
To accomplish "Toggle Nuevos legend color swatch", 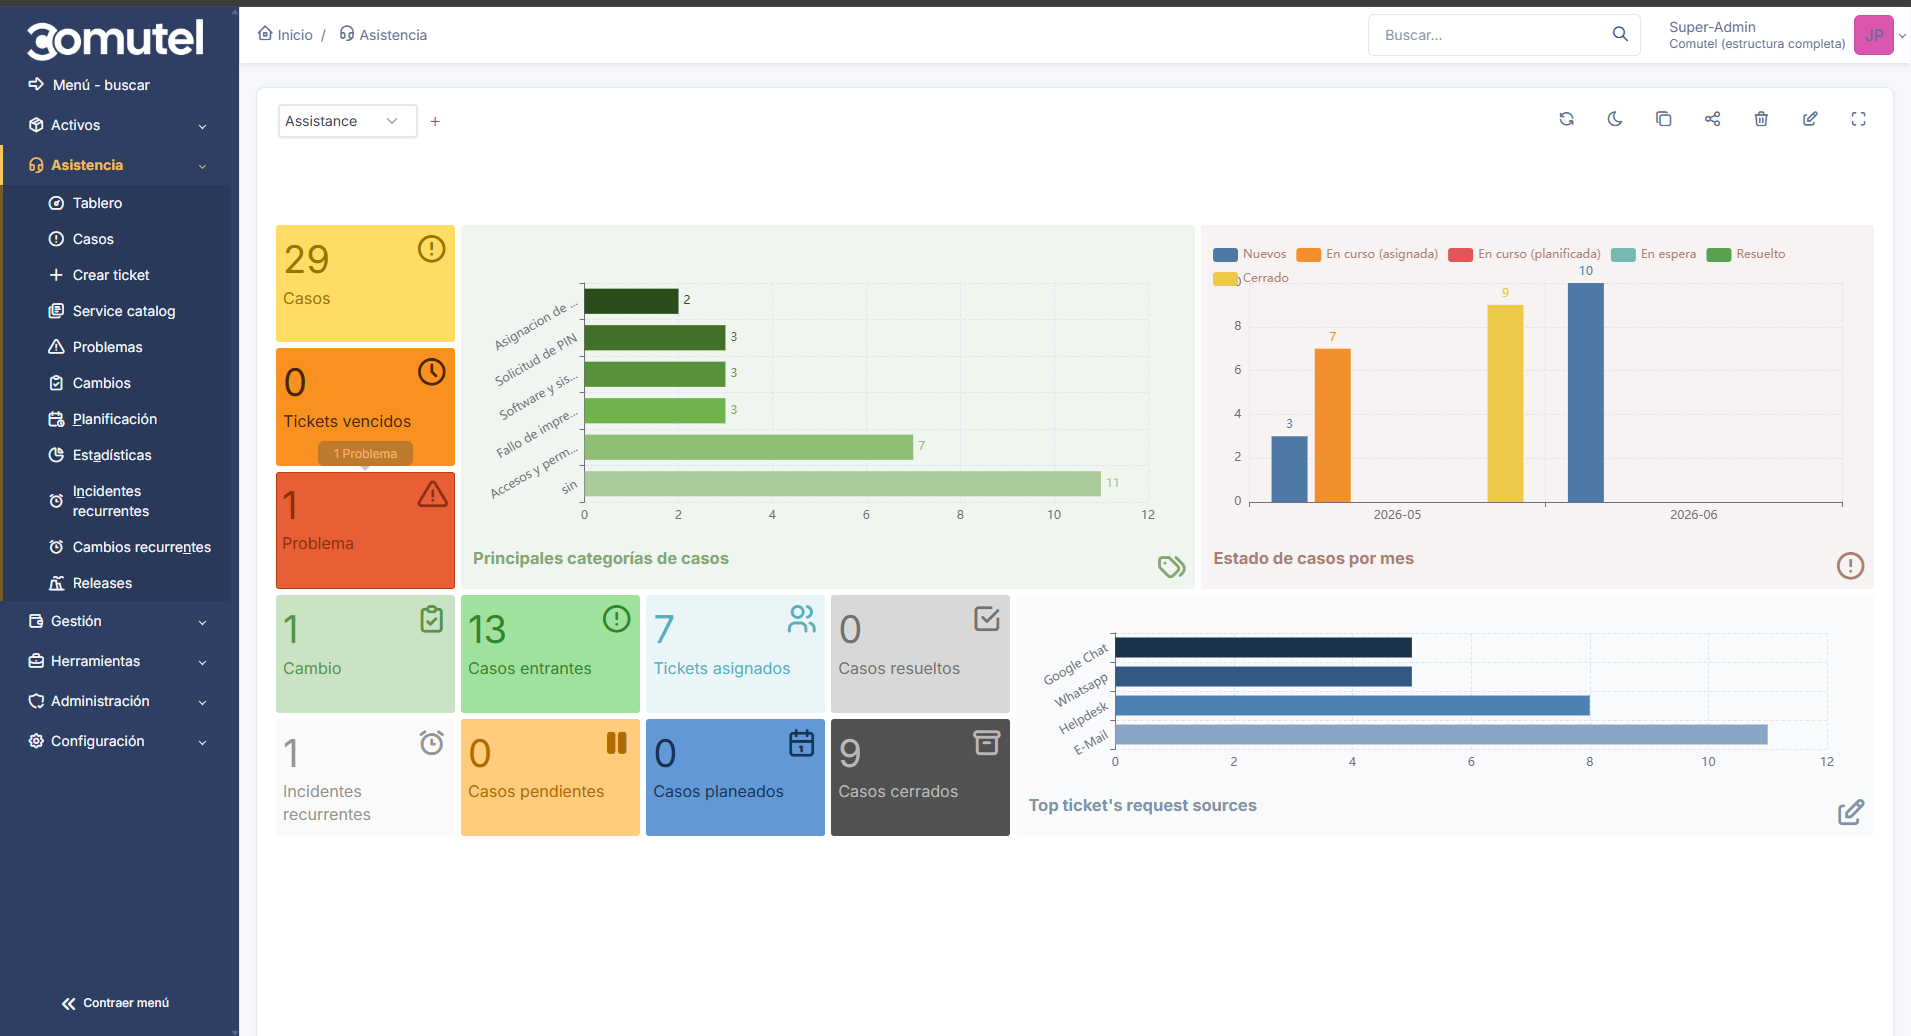I will point(1225,254).
